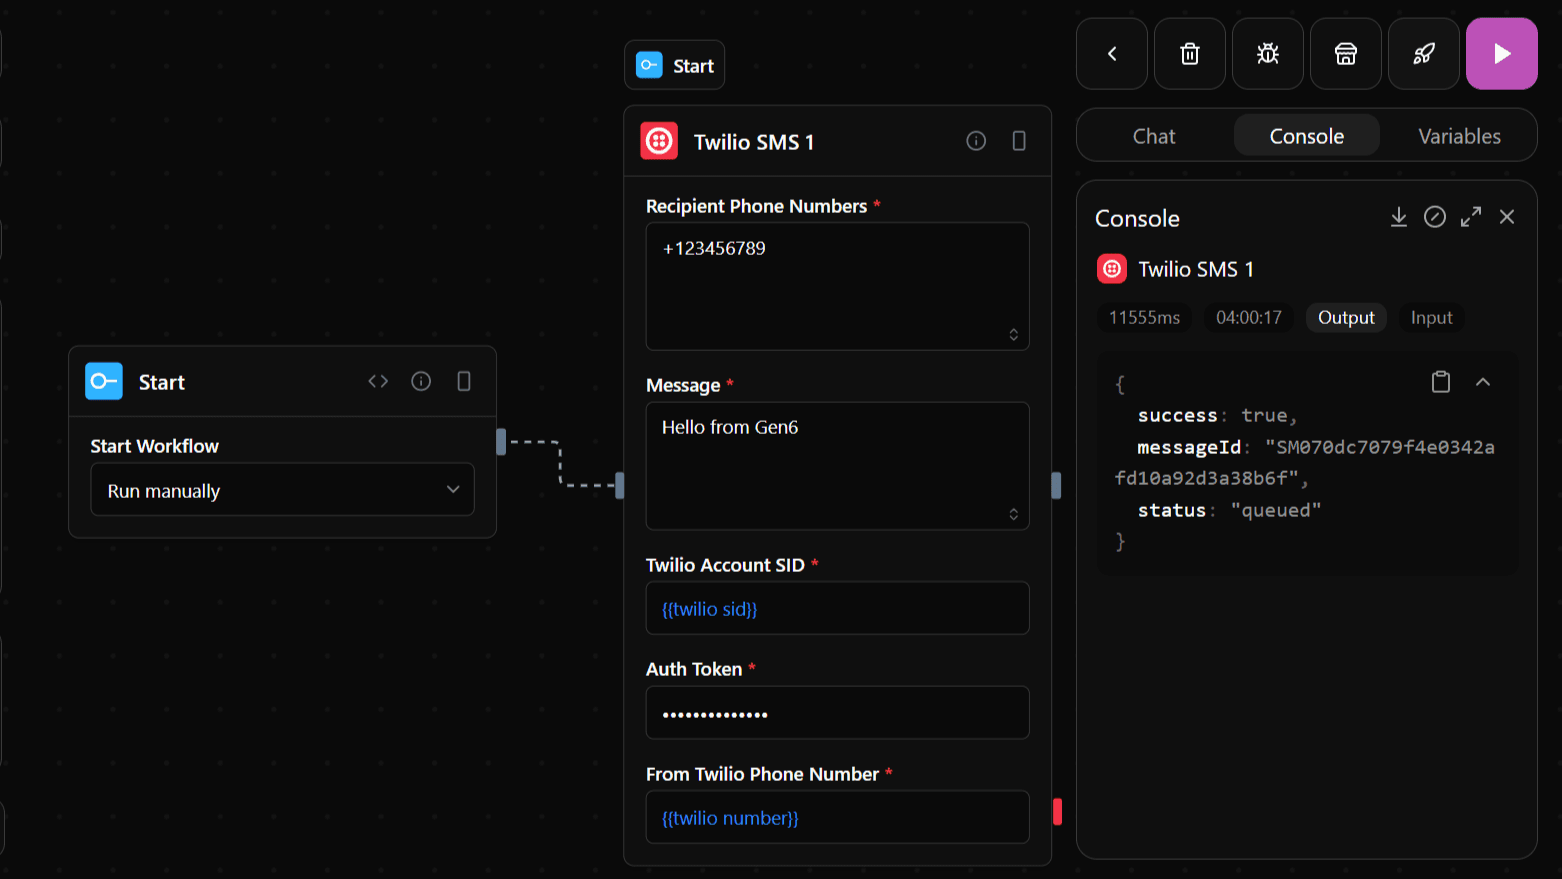Go back with the left arrow button
Screen dimensions: 1562x879
coord(1111,54)
